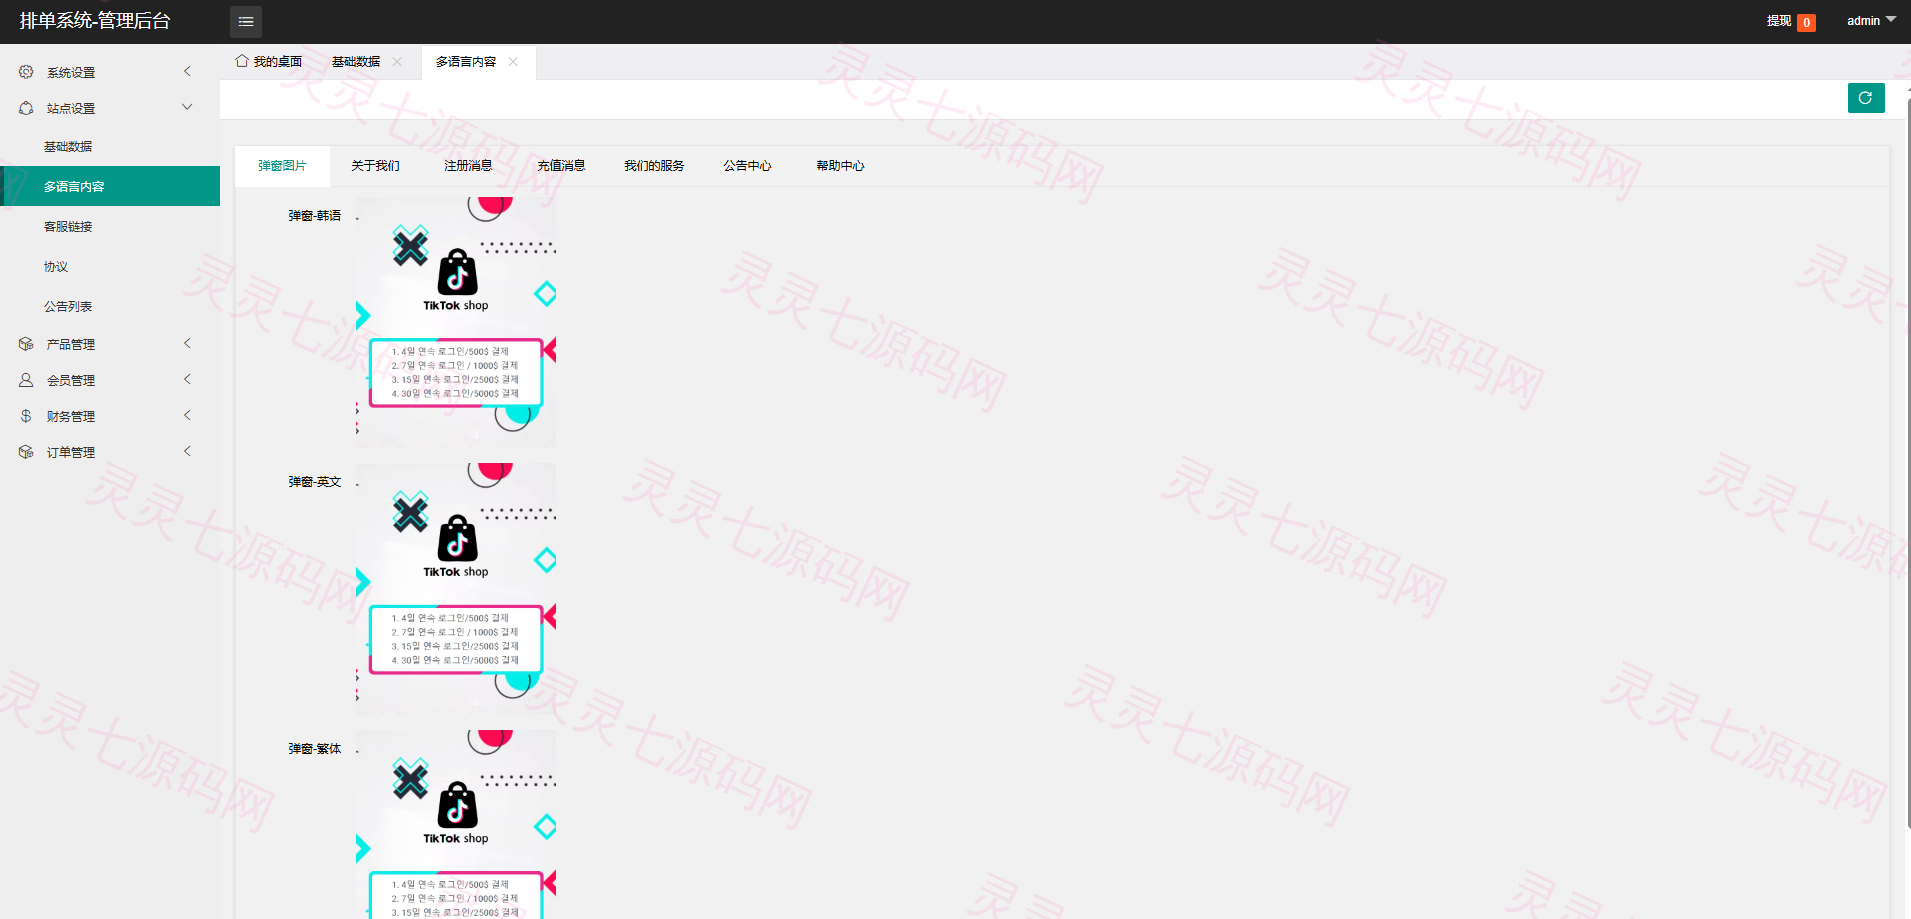Click the 弹窗-韩语 popup image
This screenshot has width=1911, height=919.
pyautogui.click(x=456, y=322)
